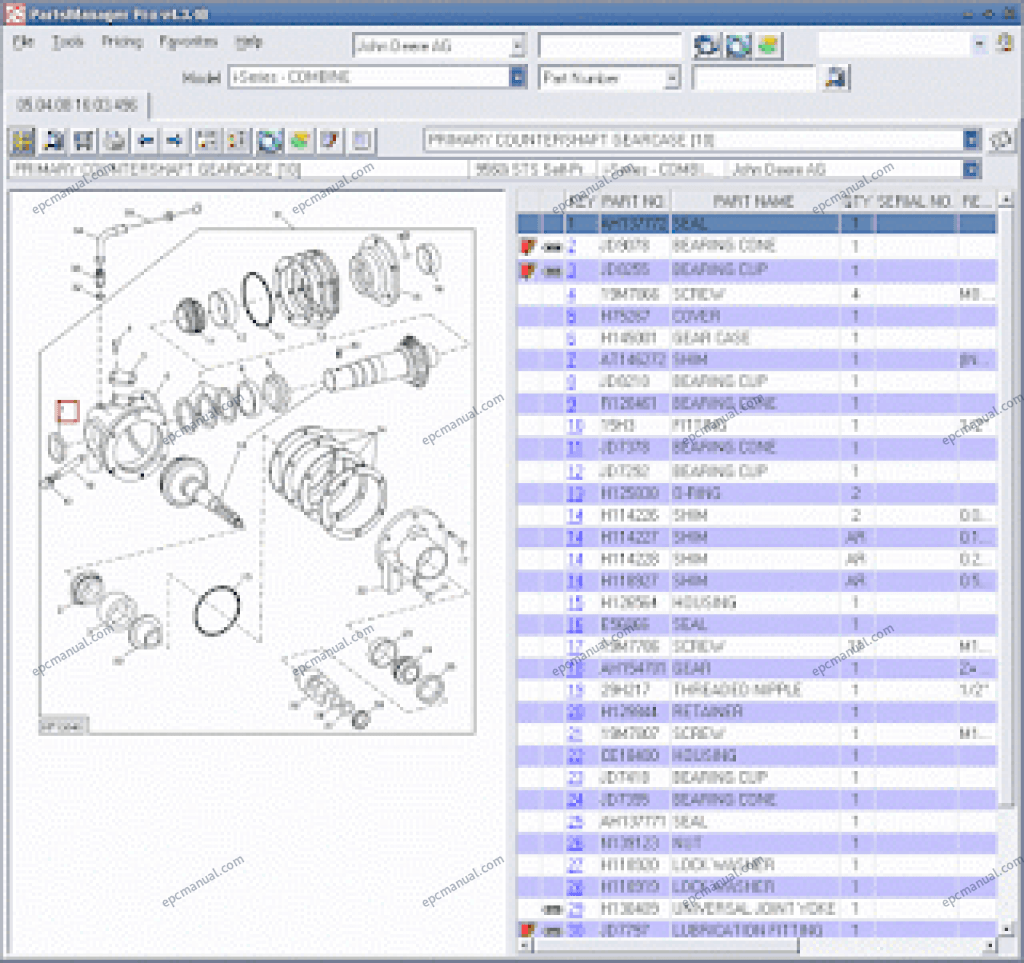Click key link 26 for the NUT row
Viewport: 1024px width, 963px height.
pyautogui.click(x=575, y=844)
